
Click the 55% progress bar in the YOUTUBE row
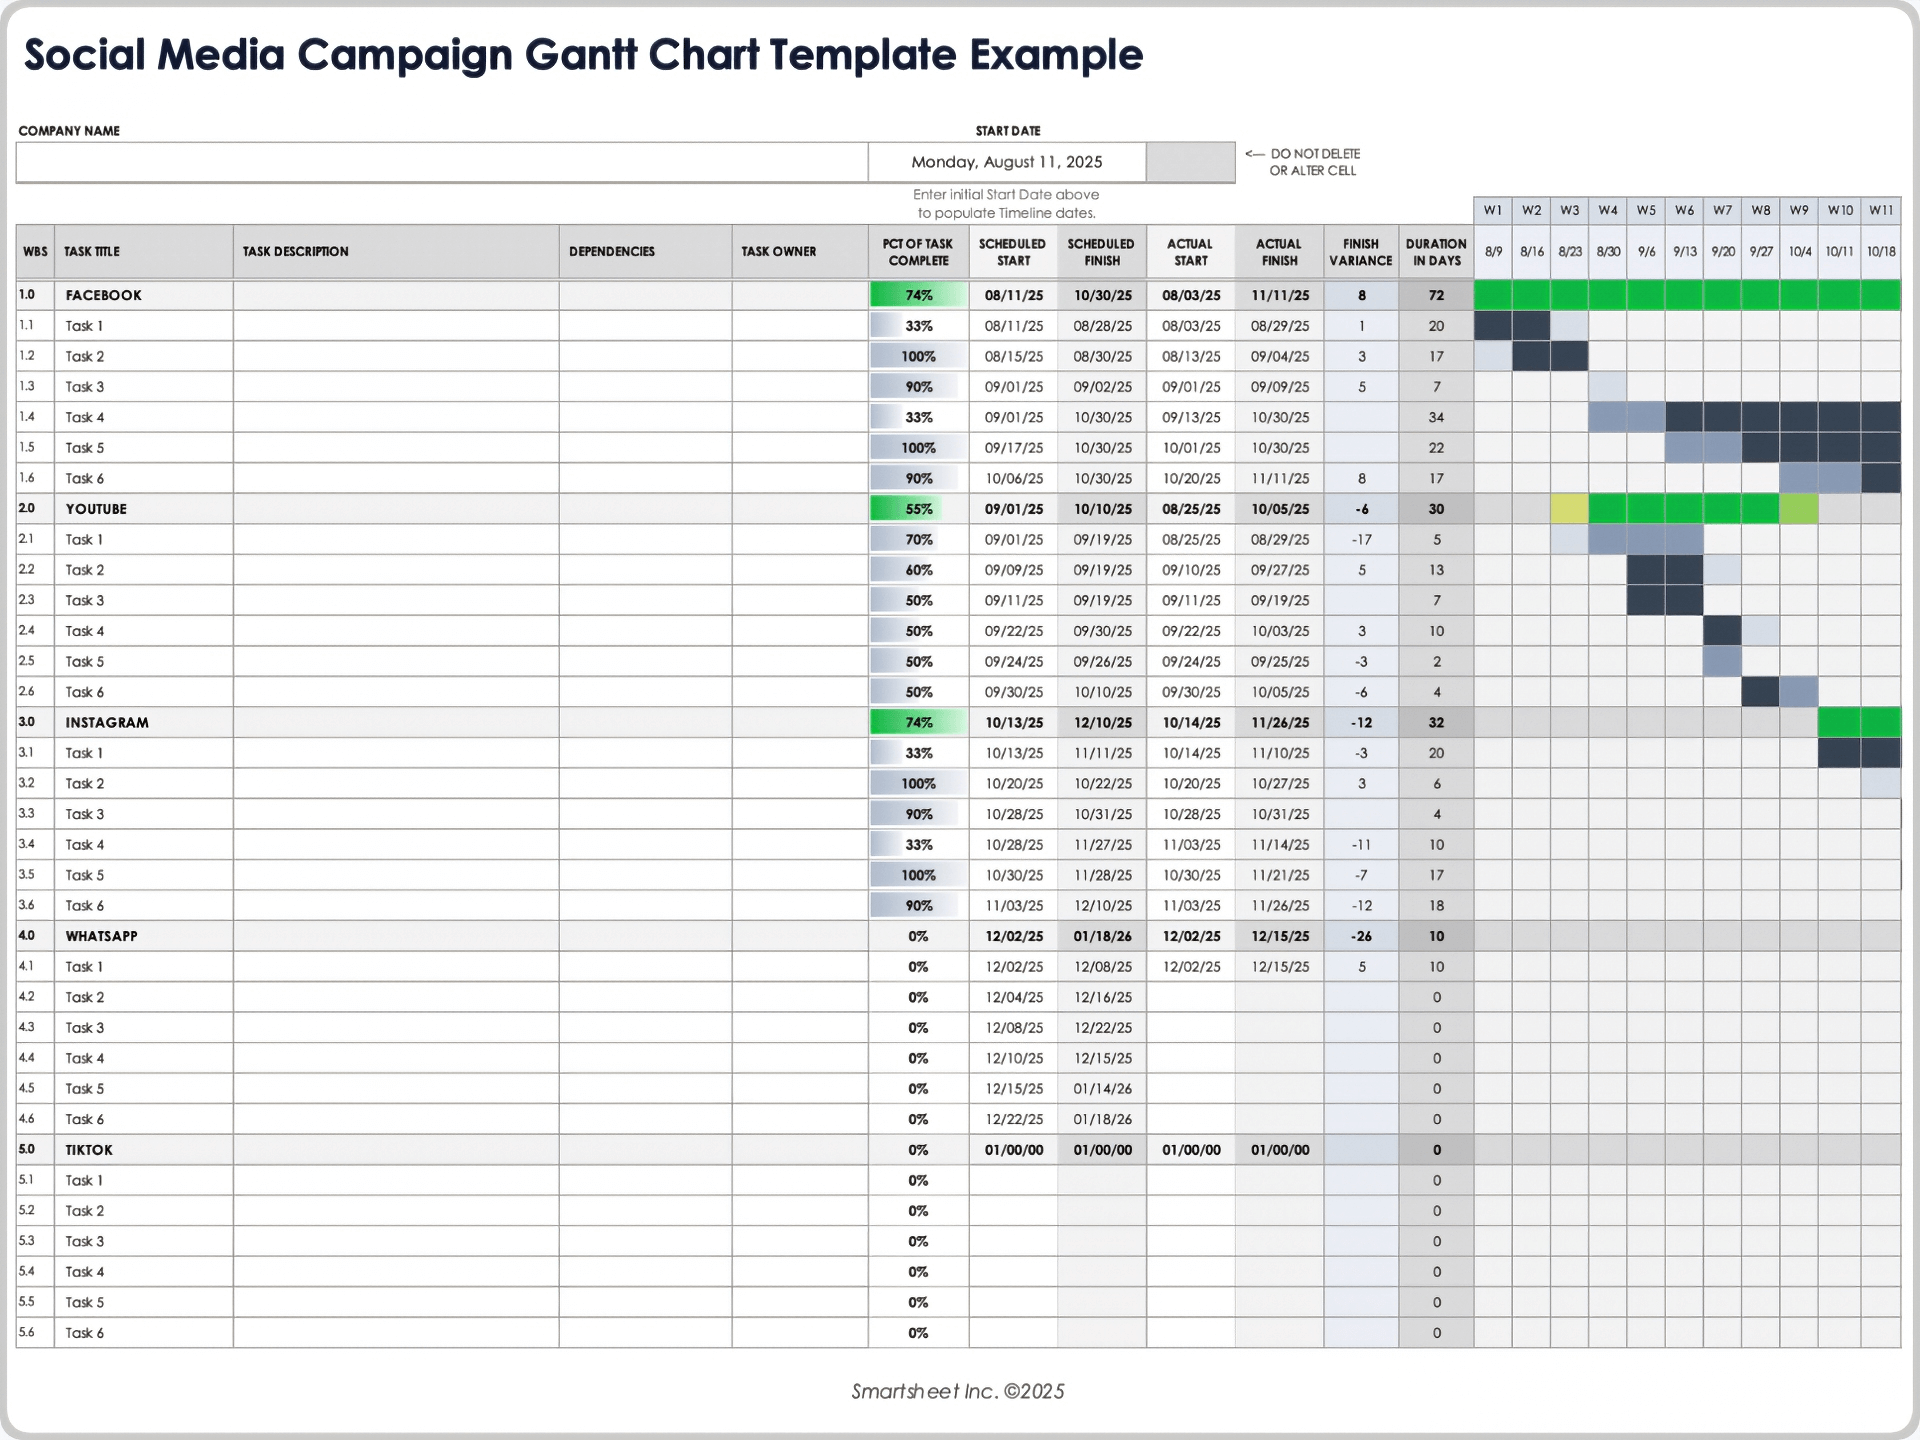pos(917,508)
